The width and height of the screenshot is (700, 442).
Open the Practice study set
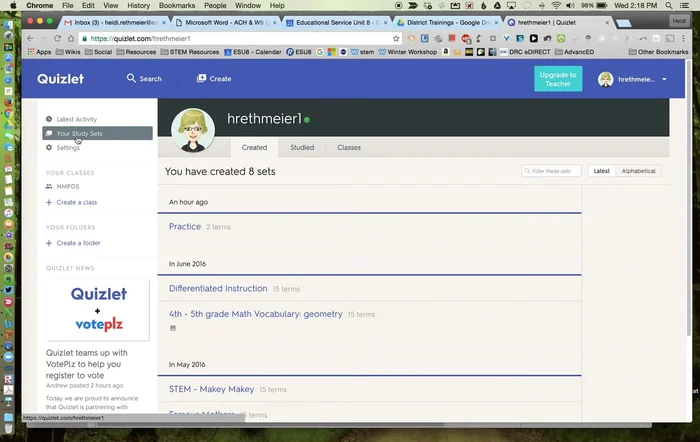pyautogui.click(x=185, y=227)
